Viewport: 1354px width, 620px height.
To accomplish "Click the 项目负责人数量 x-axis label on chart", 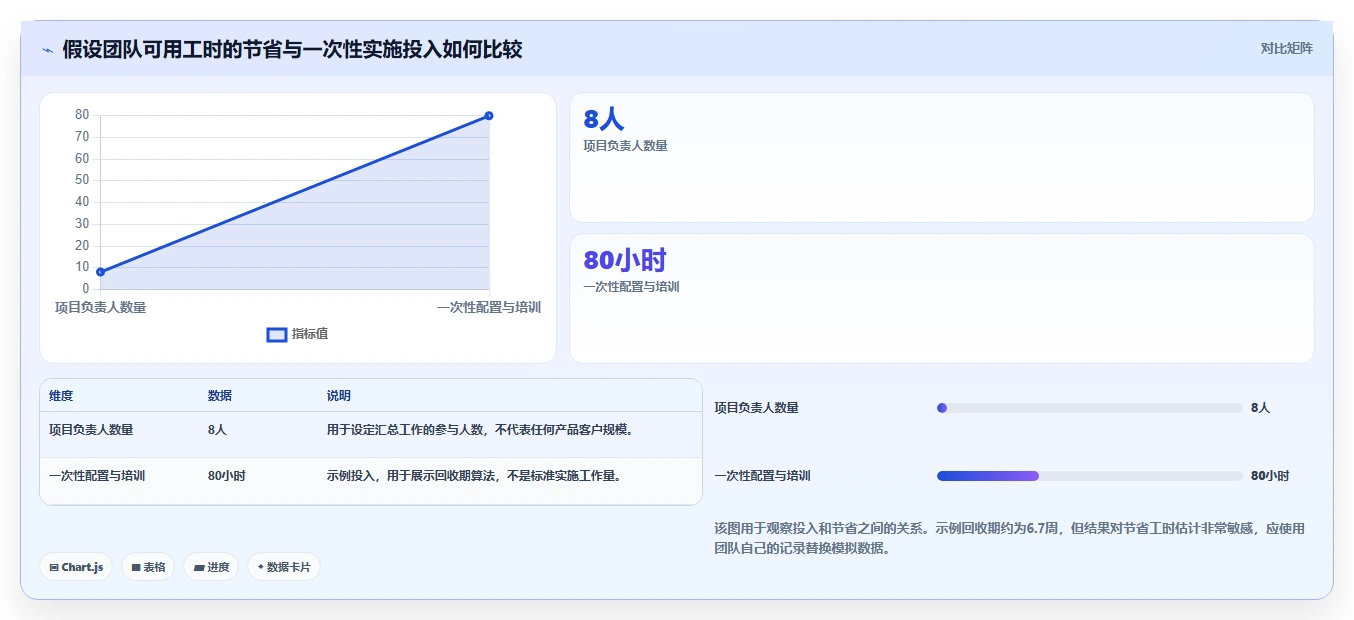I will coord(100,308).
